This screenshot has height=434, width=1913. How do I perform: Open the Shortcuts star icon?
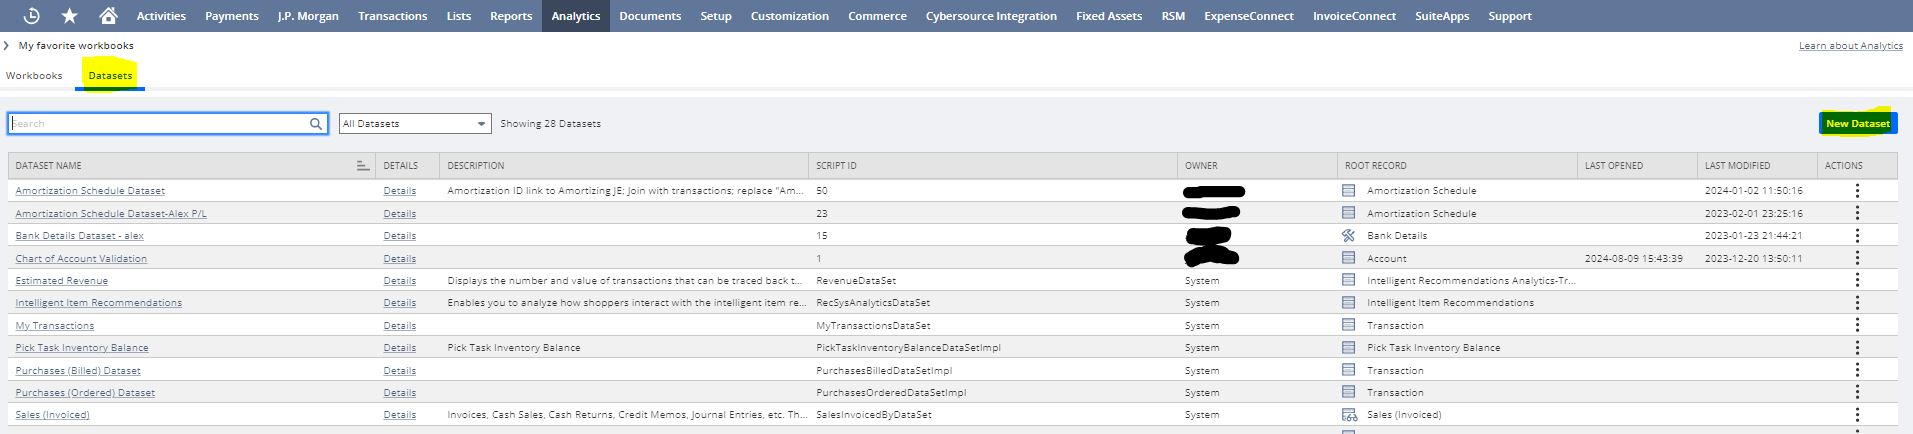tap(69, 16)
